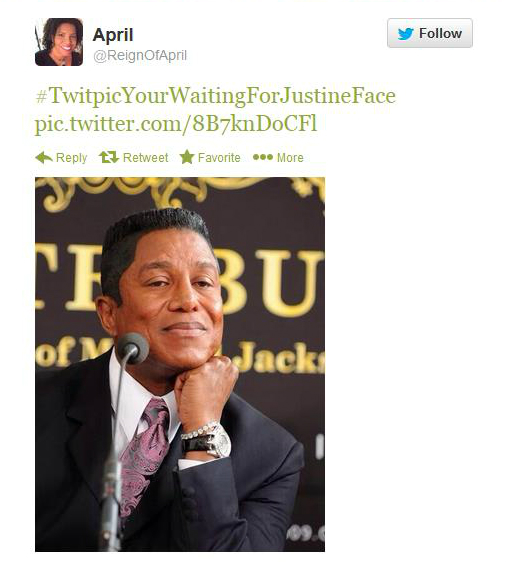Open April's profile avatar picture

(59, 42)
